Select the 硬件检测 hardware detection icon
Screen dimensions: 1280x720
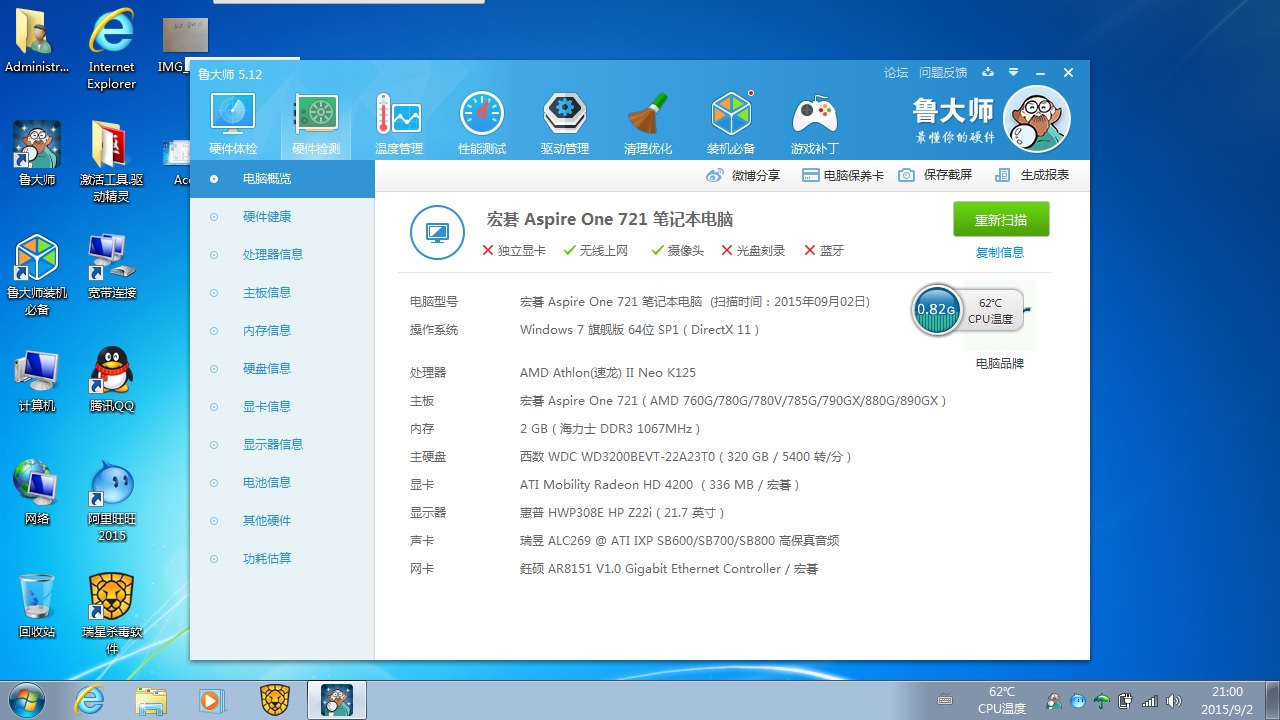(316, 124)
